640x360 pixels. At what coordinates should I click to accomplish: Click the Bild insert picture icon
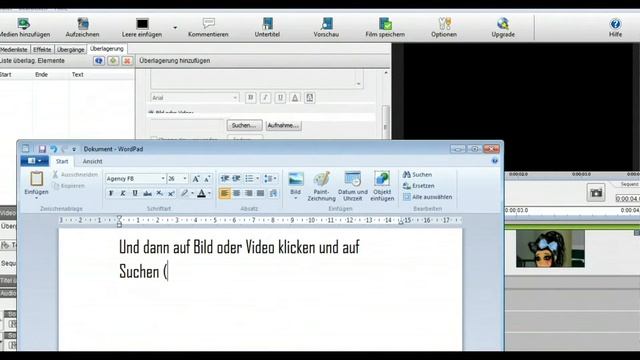[296, 179]
